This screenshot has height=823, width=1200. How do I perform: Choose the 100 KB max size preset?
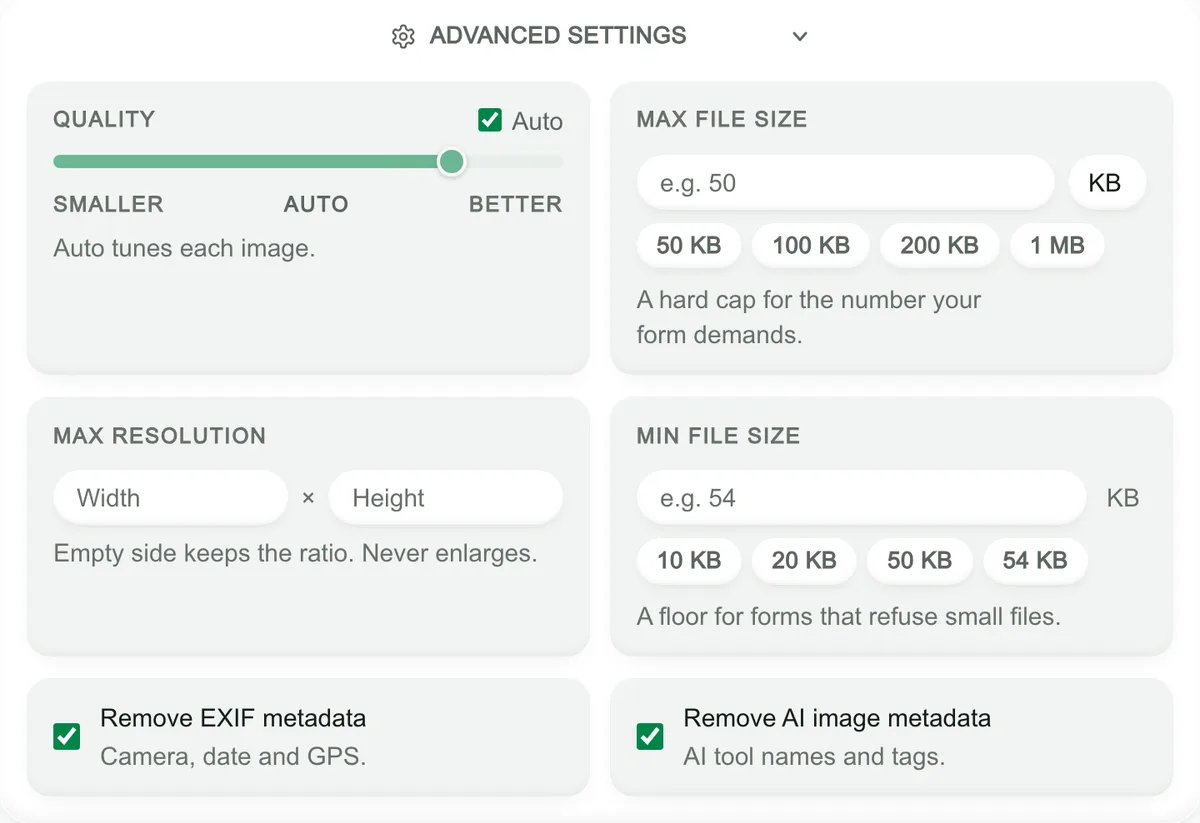pos(811,245)
